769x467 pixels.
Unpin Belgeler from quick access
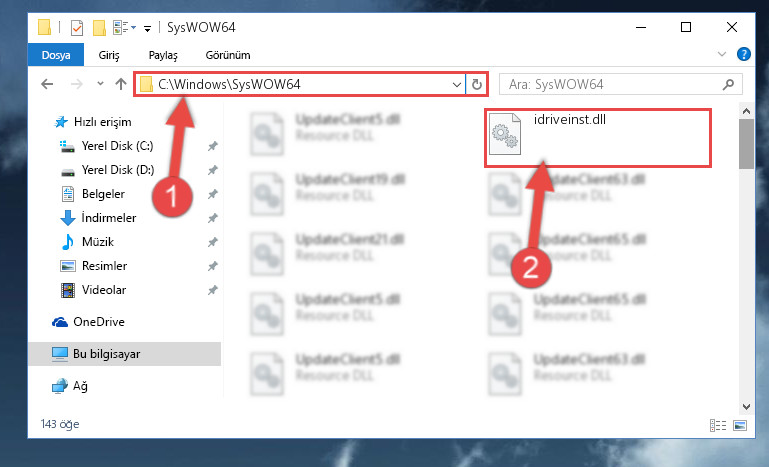[x=212, y=194]
